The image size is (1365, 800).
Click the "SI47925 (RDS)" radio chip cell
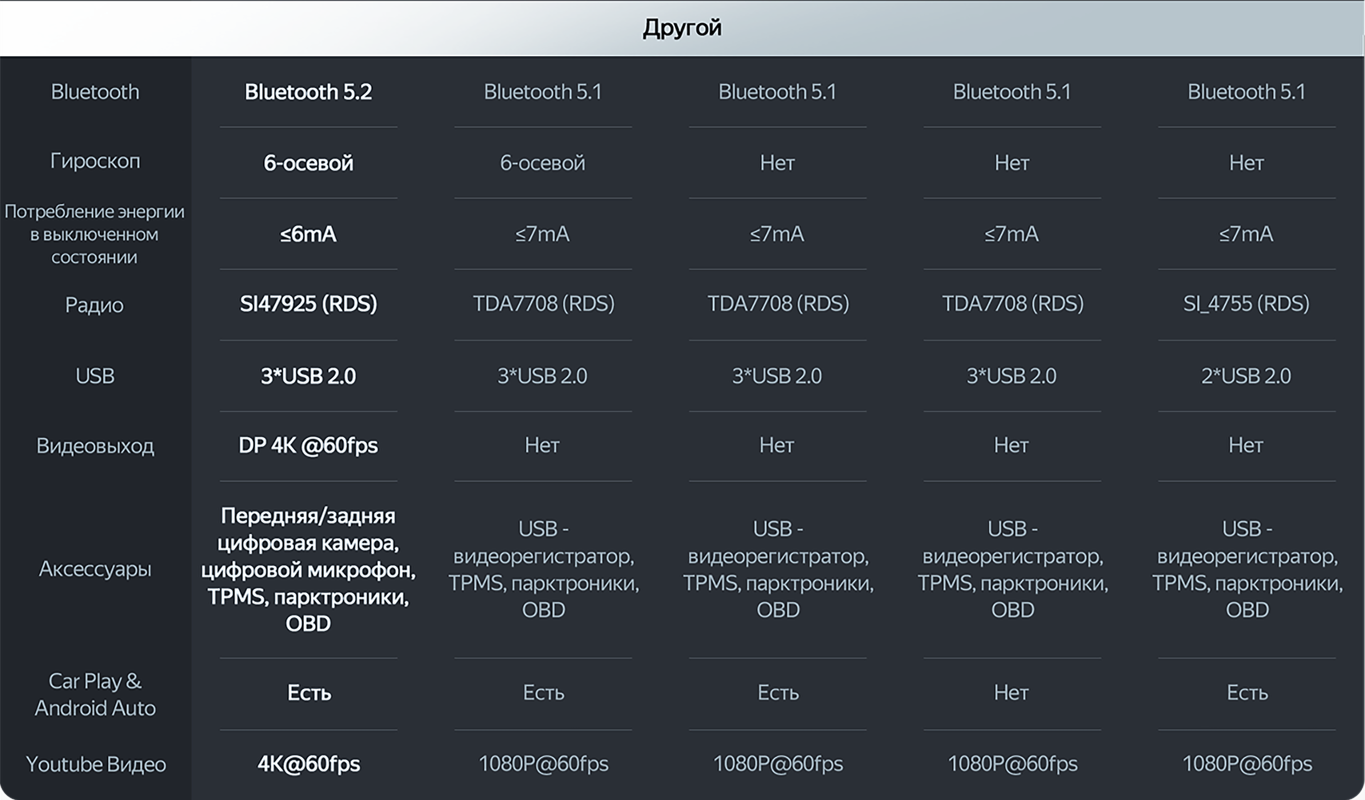tap(308, 304)
